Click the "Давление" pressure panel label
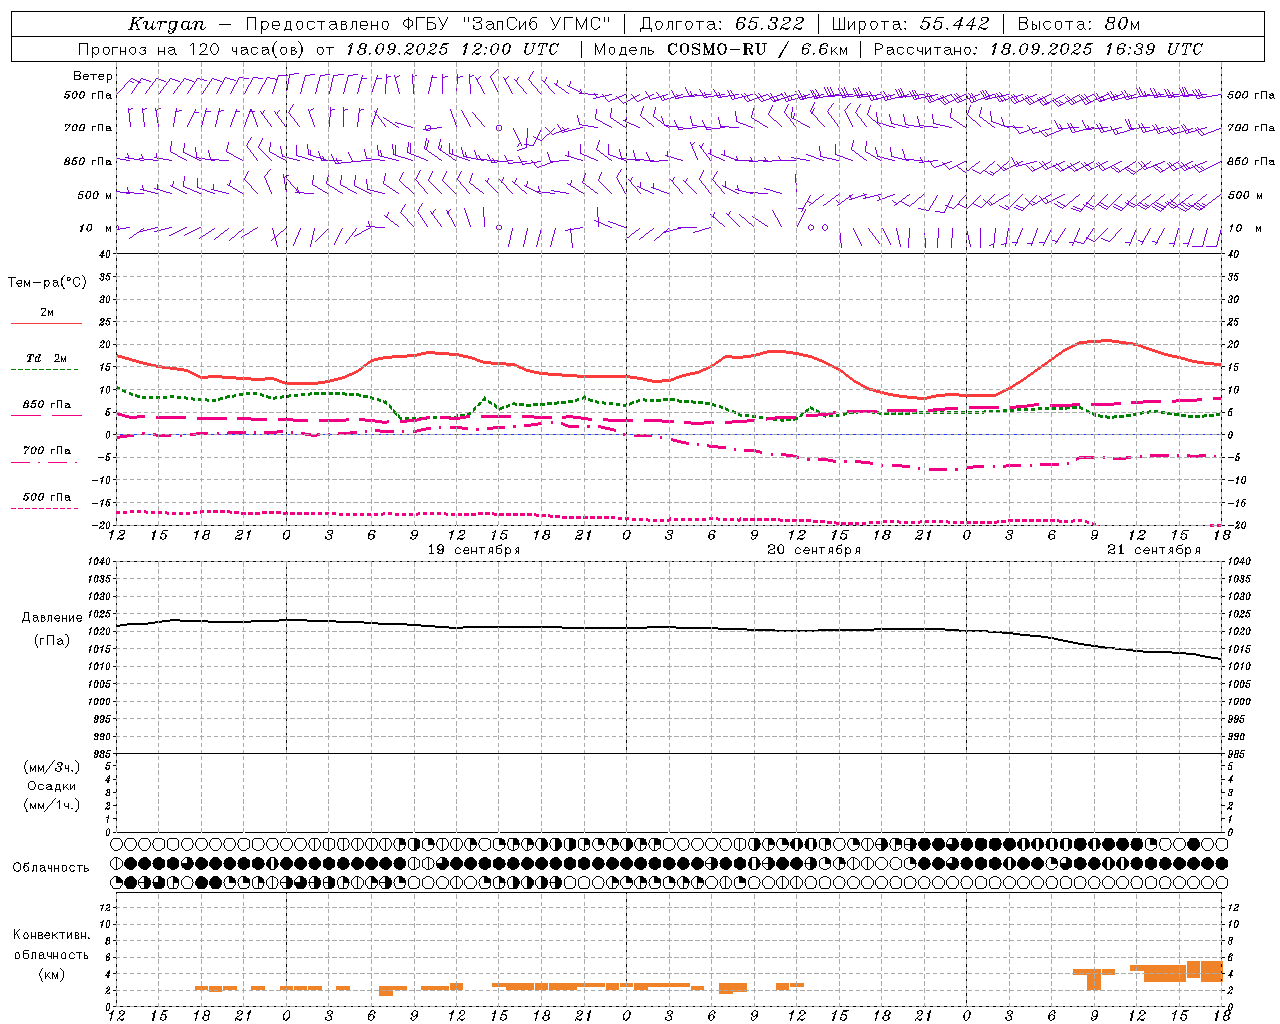 coord(50,618)
